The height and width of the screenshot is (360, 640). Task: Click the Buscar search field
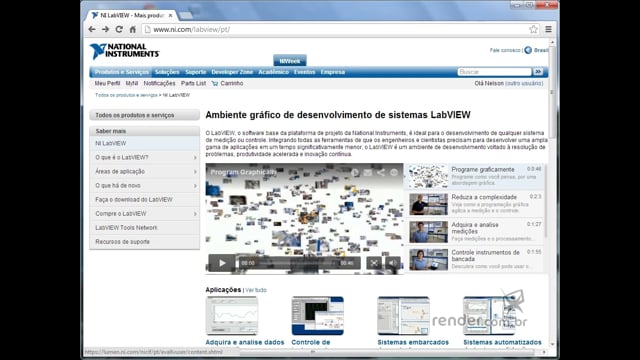click(x=494, y=72)
